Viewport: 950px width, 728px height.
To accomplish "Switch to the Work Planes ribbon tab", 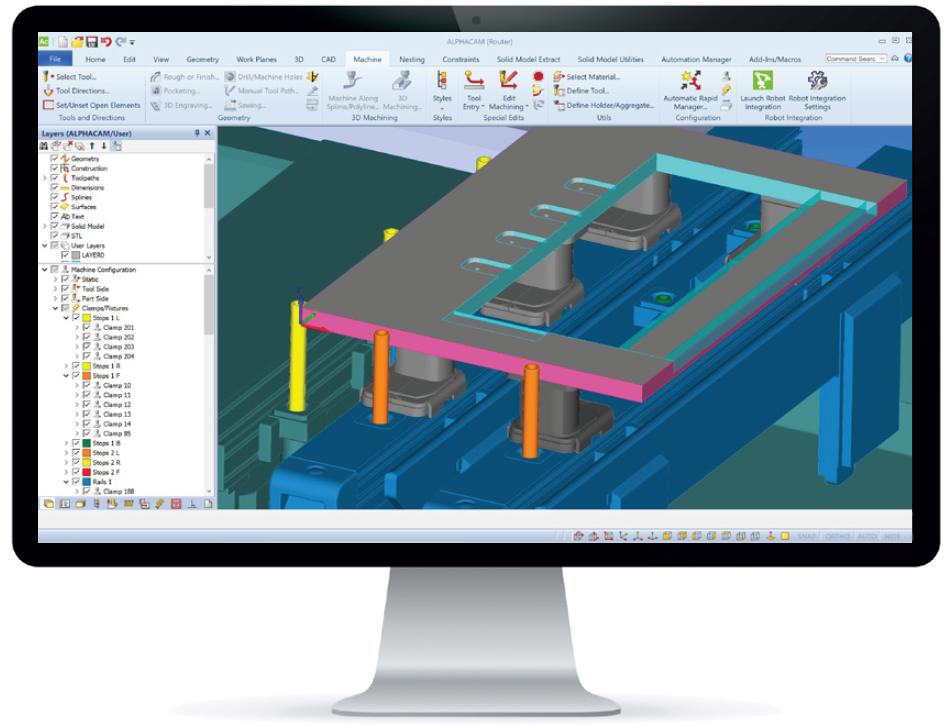I will pos(256,59).
